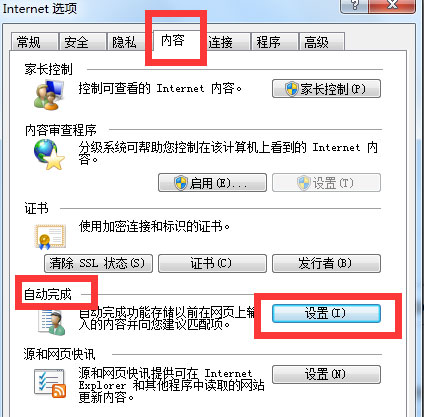
Task: Open the 隐私 tab
Action: (126, 42)
